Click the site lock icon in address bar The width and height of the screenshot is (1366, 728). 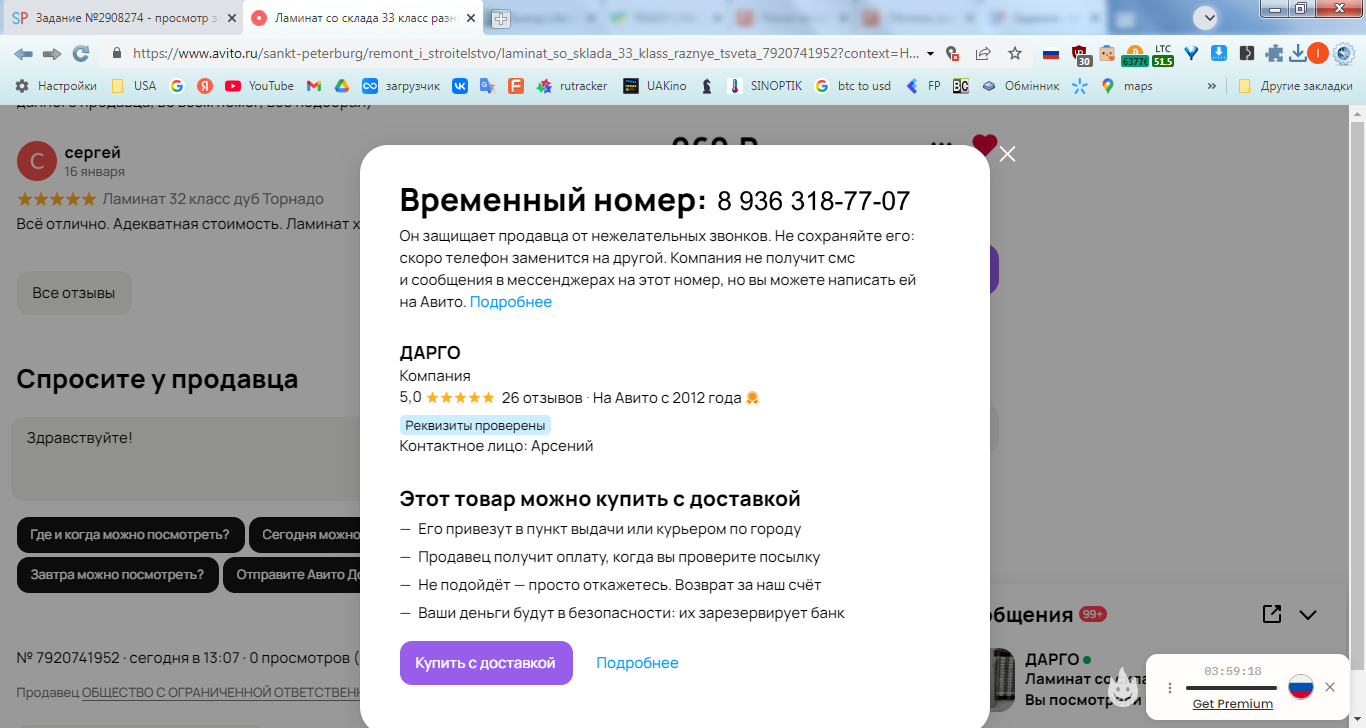(117, 53)
